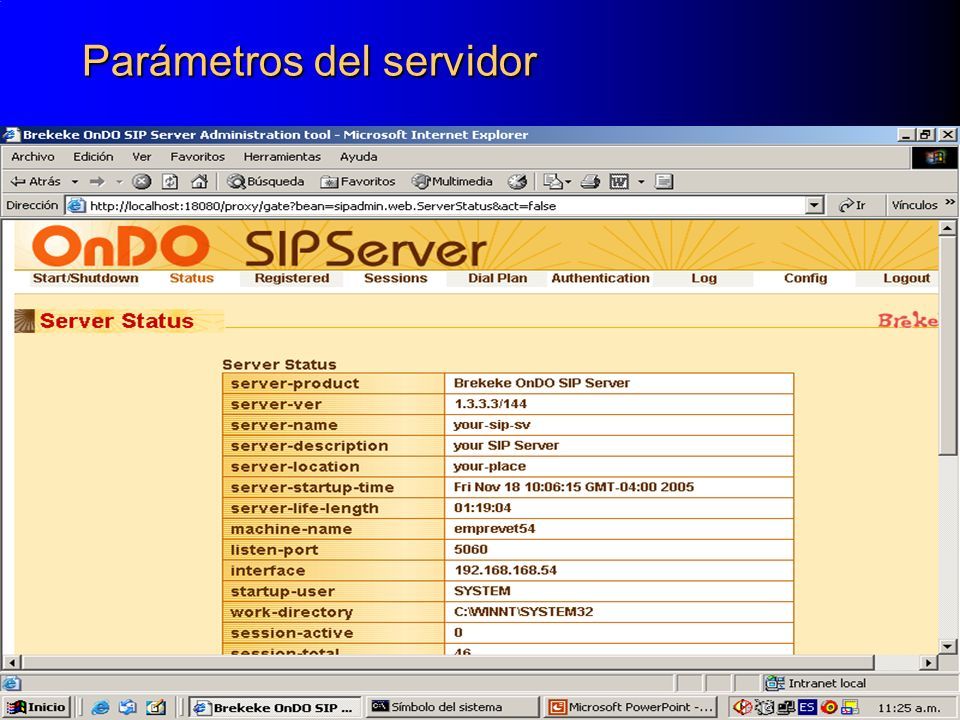Click the Brekeke logo link
The height and width of the screenshot is (720, 960).
[907, 320]
